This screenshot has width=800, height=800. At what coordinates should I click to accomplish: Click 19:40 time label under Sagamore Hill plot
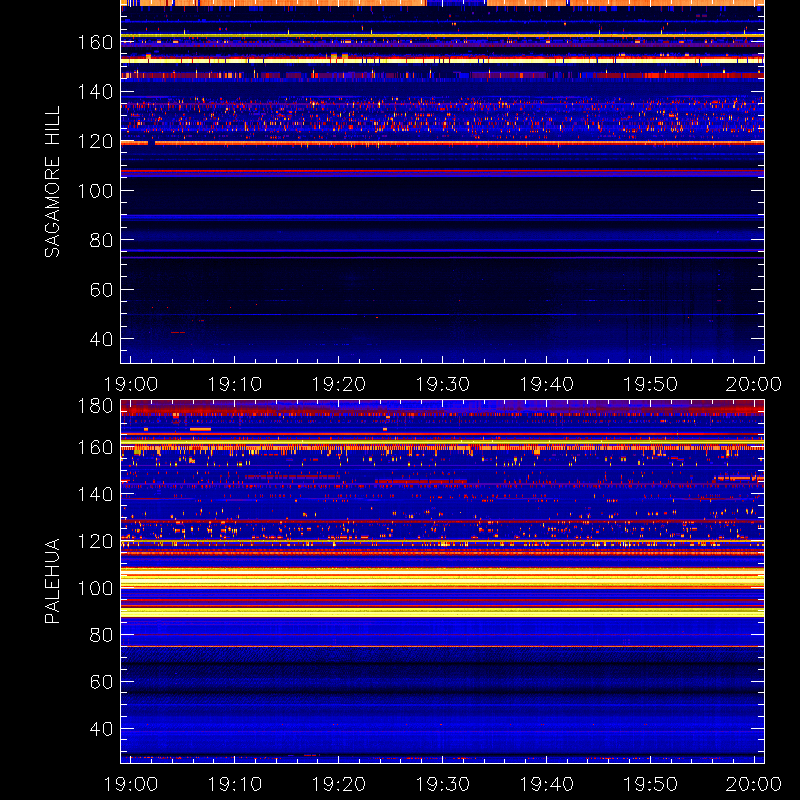pyautogui.click(x=546, y=384)
